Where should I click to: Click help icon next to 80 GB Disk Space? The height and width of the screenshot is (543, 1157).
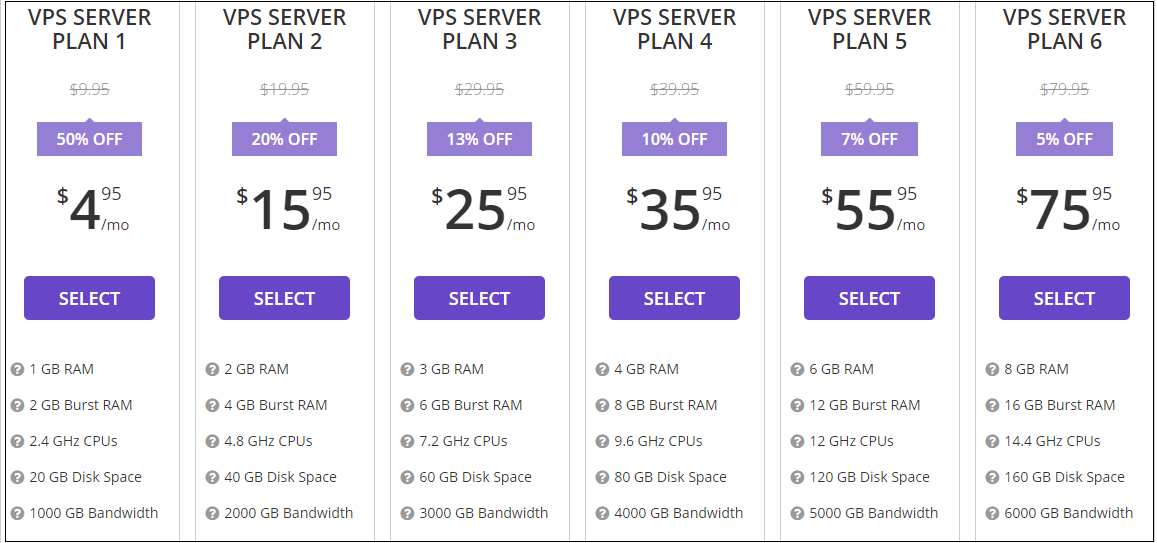(602, 478)
